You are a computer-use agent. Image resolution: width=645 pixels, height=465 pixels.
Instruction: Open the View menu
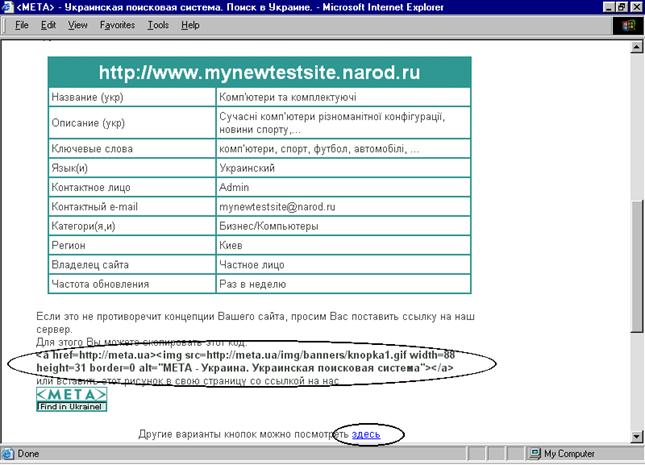point(77,25)
